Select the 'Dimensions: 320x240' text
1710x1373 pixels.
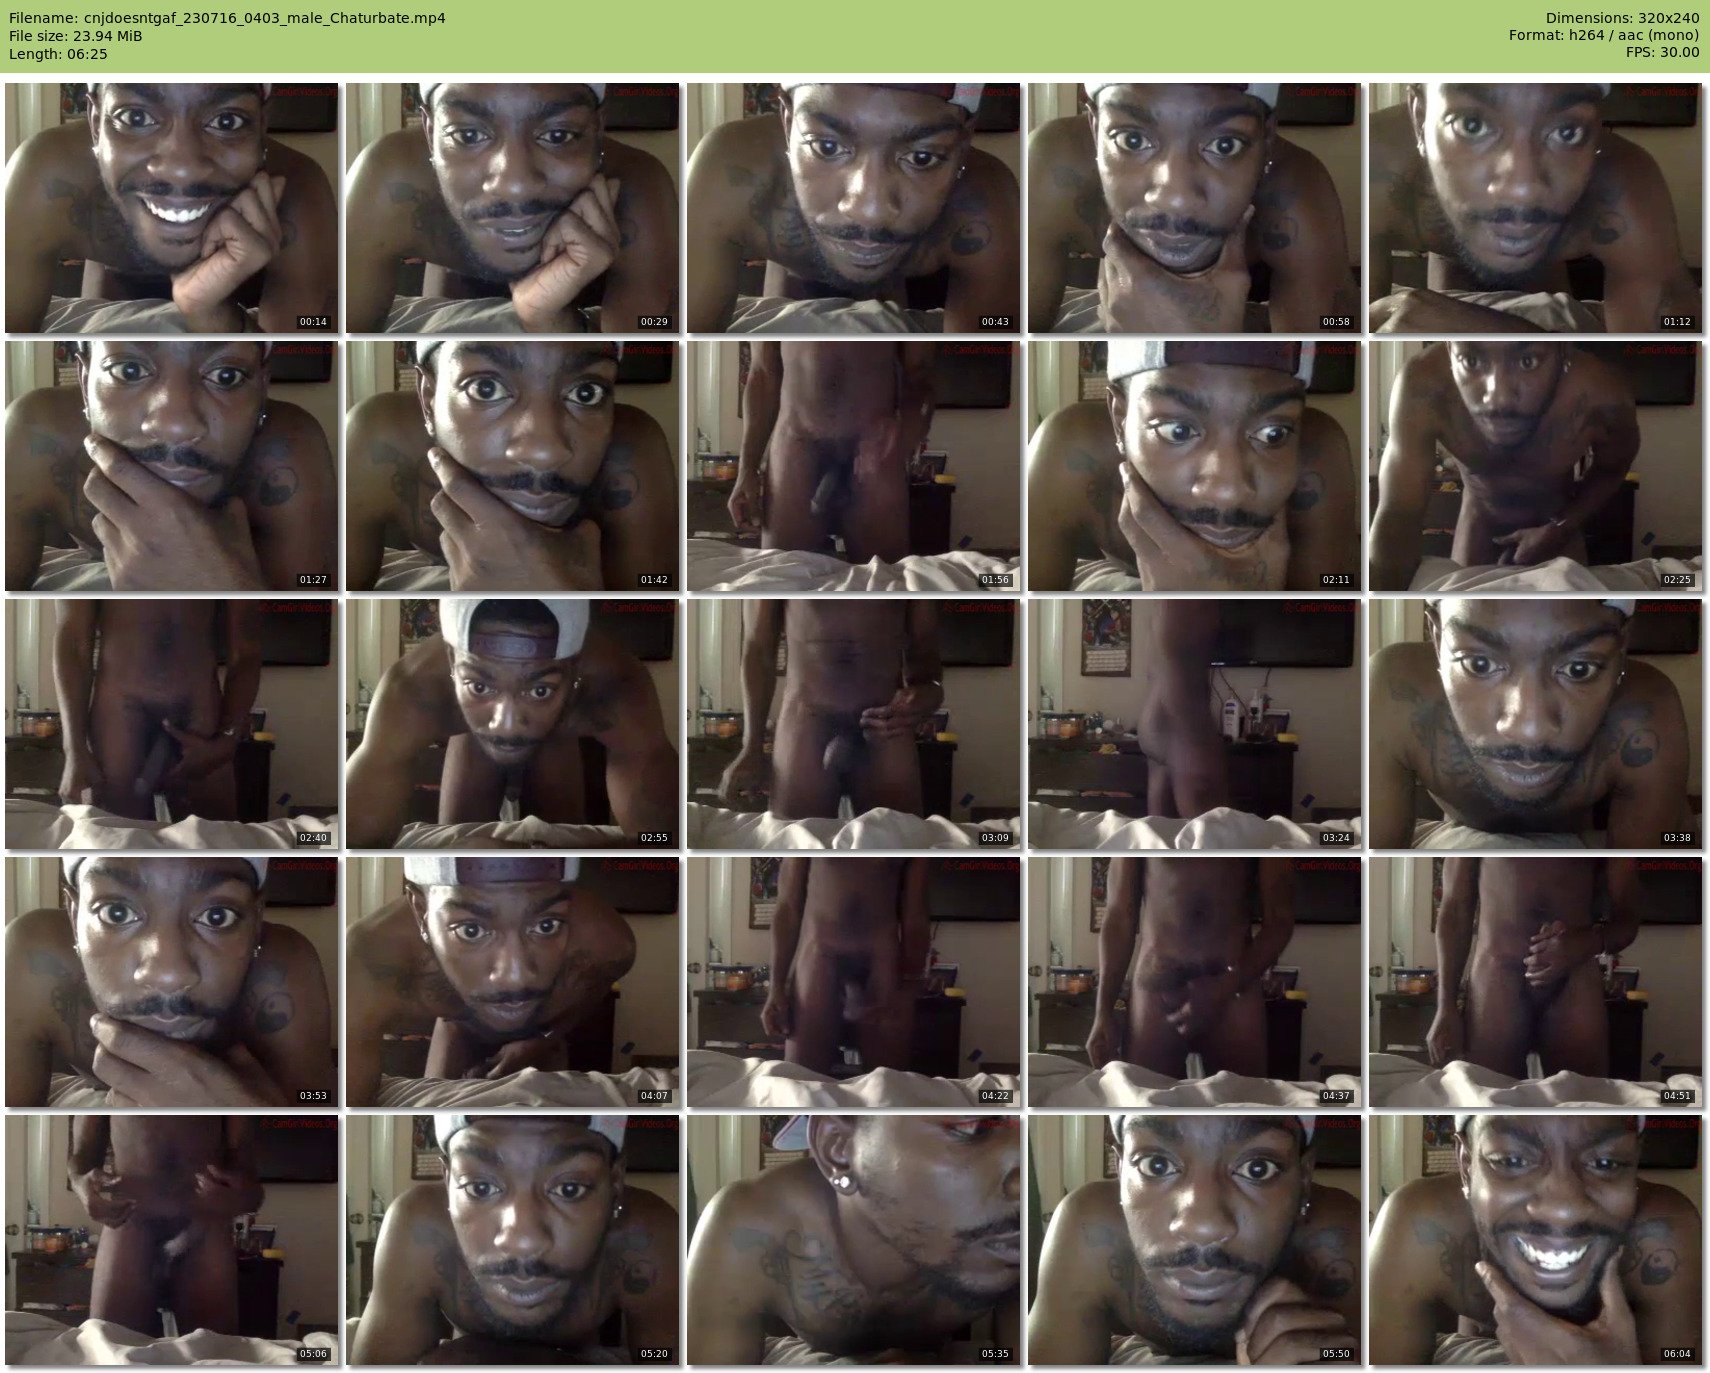[x=1622, y=18]
